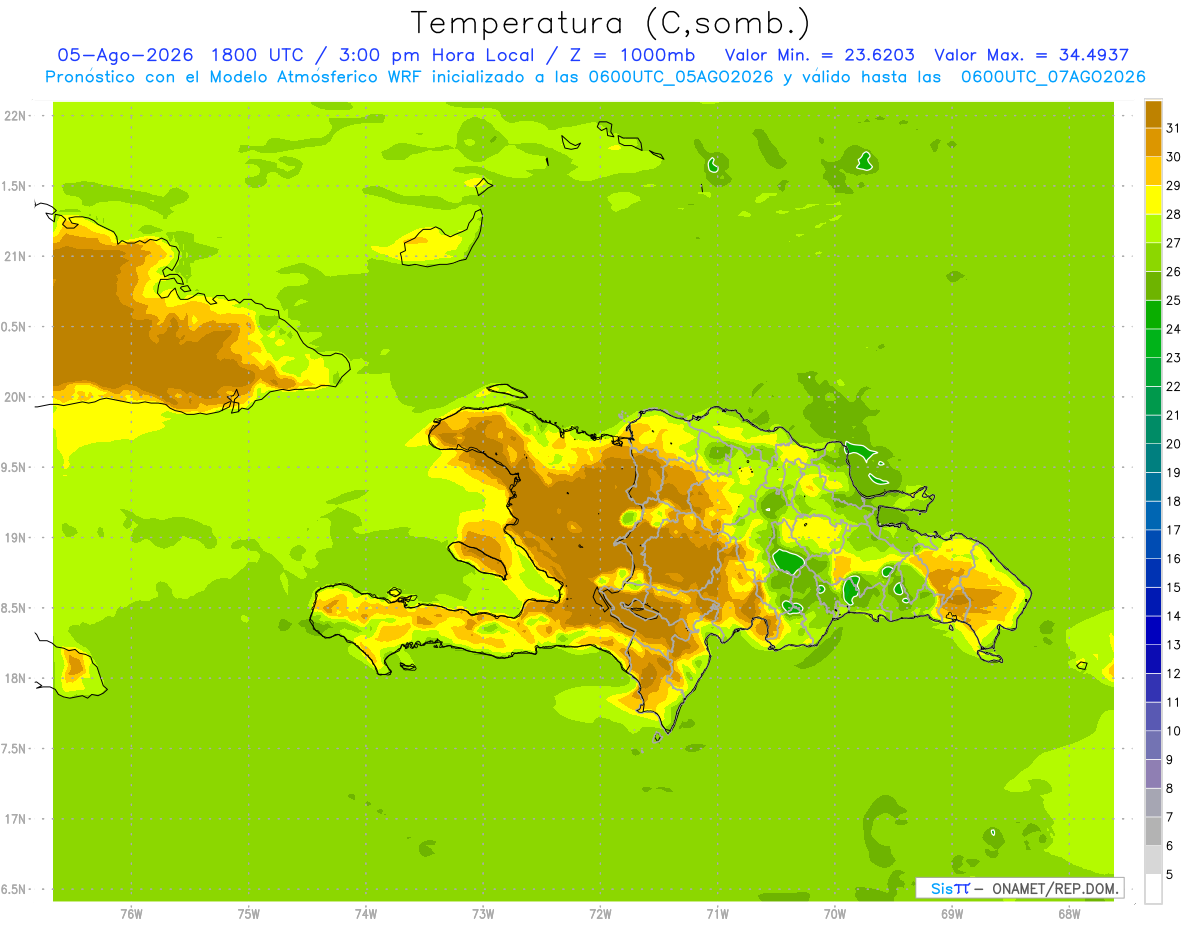This screenshot has height=927, width=1200.
Task: Click the "72W" longitude label
Action: coord(600,913)
